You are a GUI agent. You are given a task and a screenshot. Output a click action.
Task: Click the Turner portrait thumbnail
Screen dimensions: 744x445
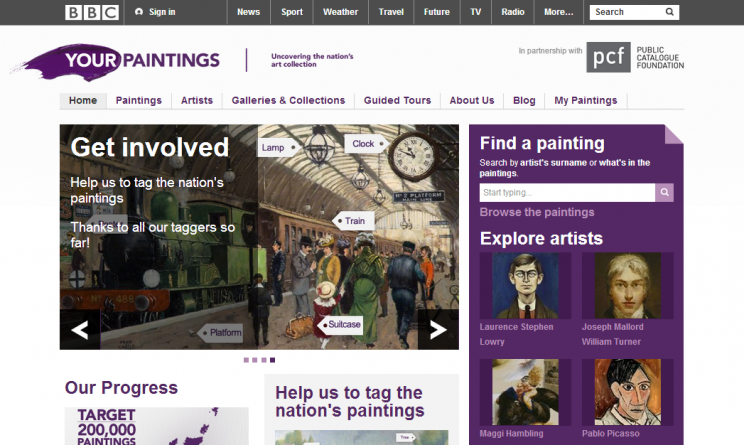628,286
